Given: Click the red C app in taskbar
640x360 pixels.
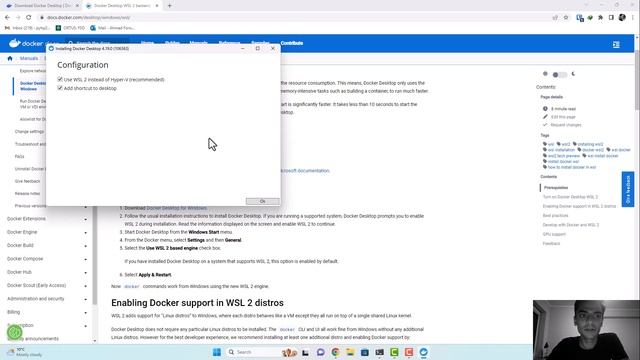Looking at the screenshot, I should tap(409, 352).
